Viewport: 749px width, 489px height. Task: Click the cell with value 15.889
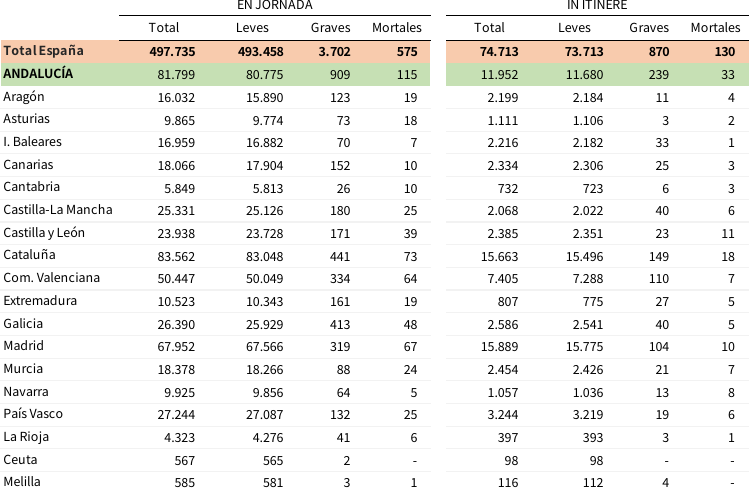point(489,346)
